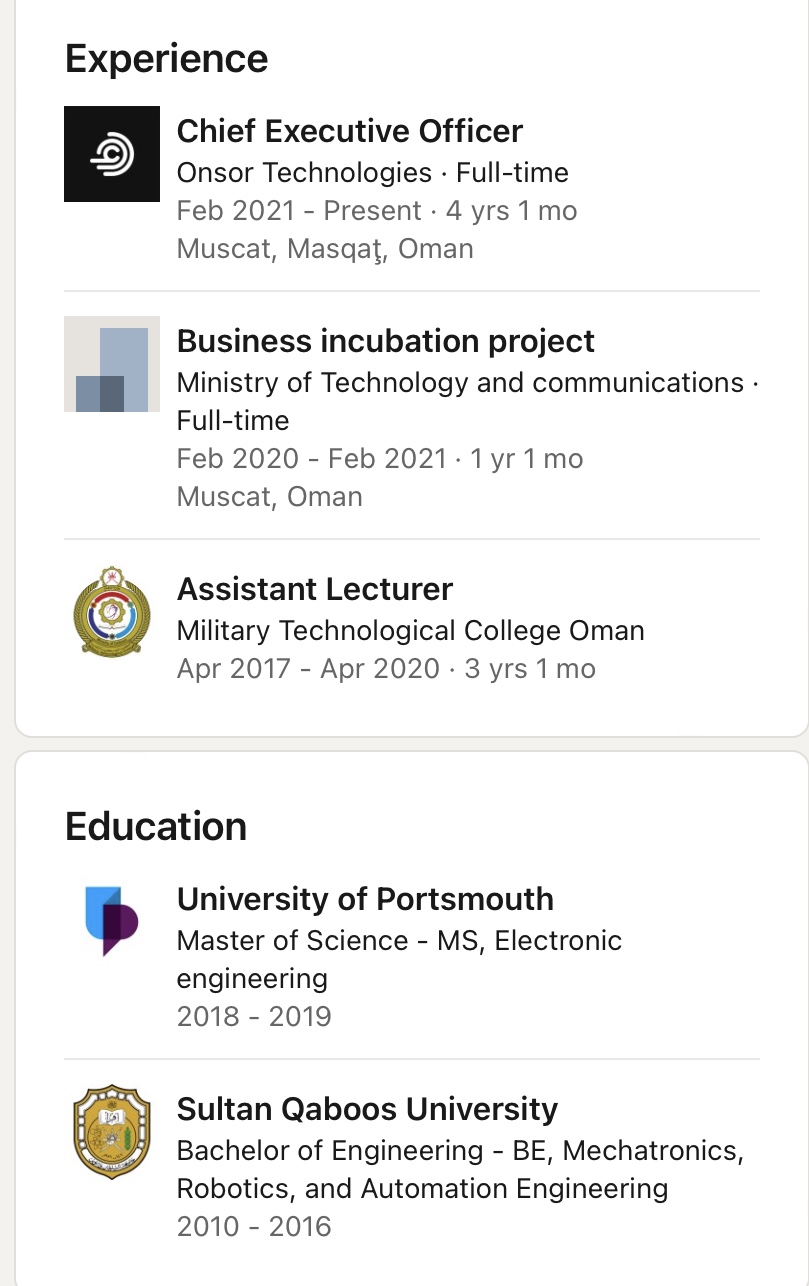Click the Bachelor of Engineering degree text

pos(460,1151)
